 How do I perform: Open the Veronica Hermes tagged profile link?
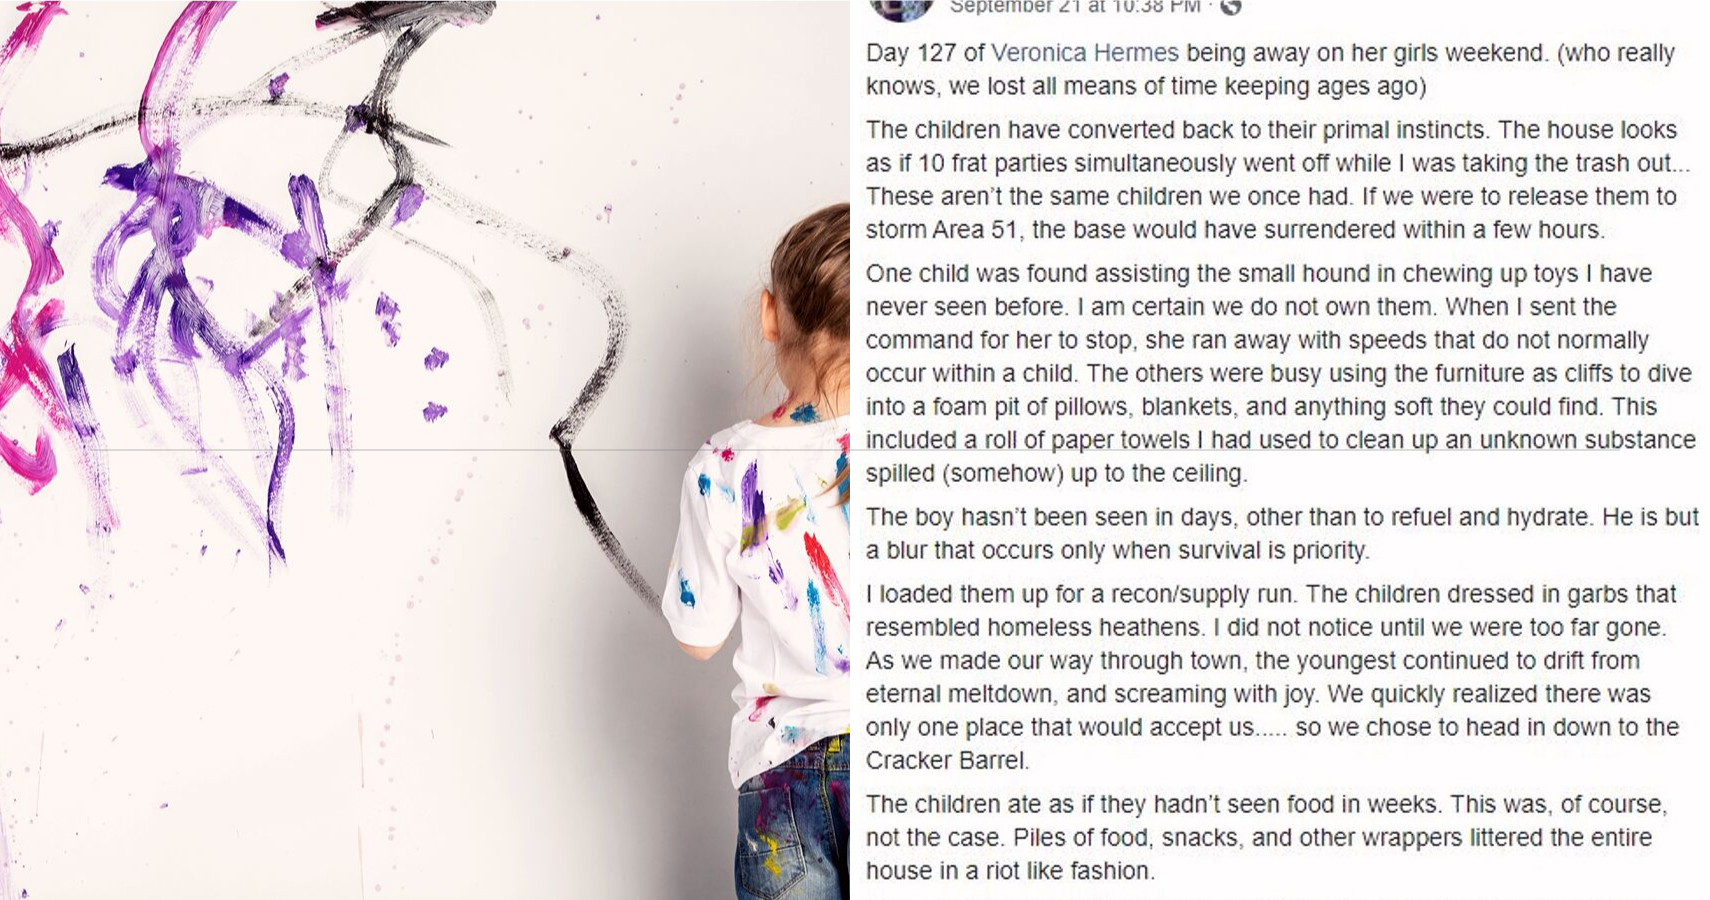point(1085,53)
